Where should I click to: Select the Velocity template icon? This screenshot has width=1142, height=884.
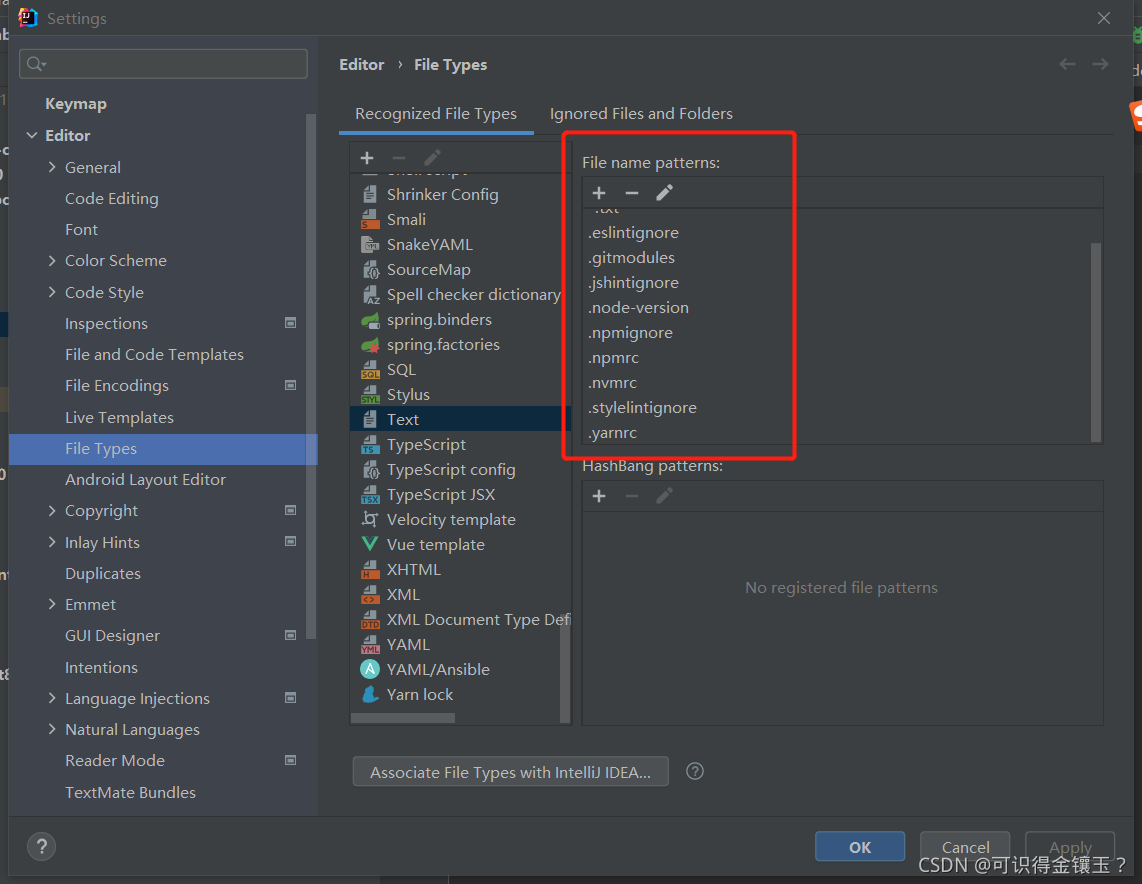[x=370, y=519]
